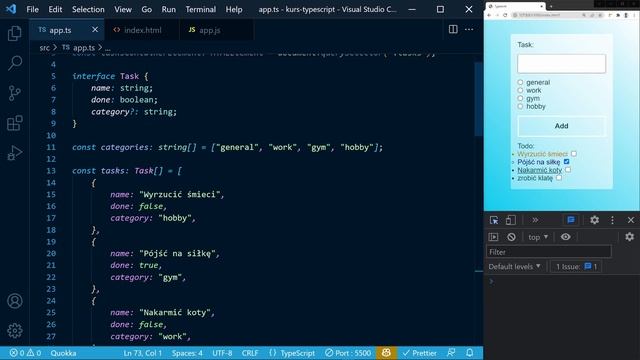Image resolution: width=640 pixels, height=360 pixels.
Task: Create live expression with eye icon
Action: tap(565, 237)
